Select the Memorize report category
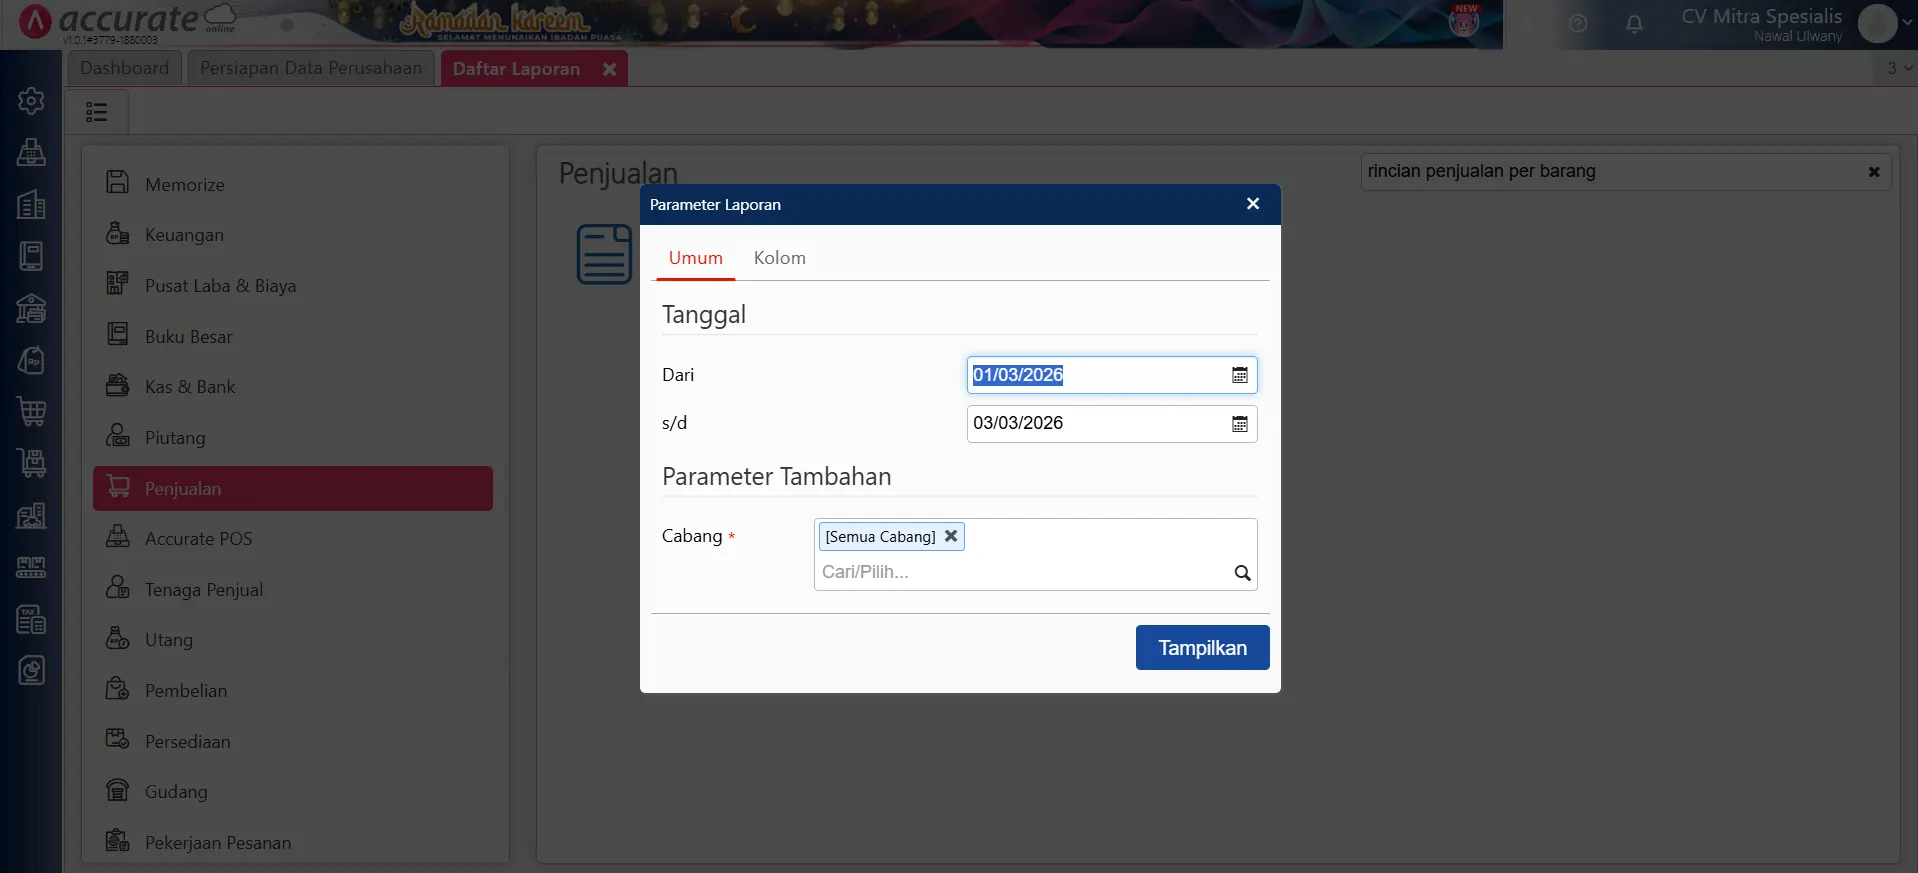Viewport: 1918px width, 873px height. point(293,184)
